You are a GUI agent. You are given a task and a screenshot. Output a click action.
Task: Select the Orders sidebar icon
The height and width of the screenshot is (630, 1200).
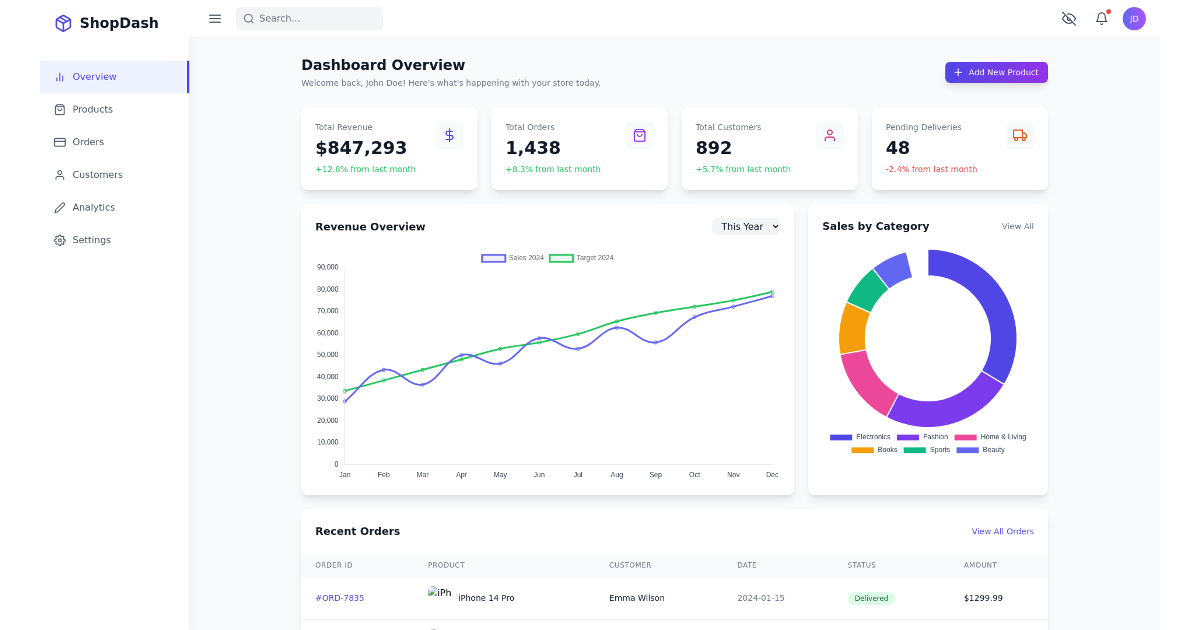coord(58,141)
